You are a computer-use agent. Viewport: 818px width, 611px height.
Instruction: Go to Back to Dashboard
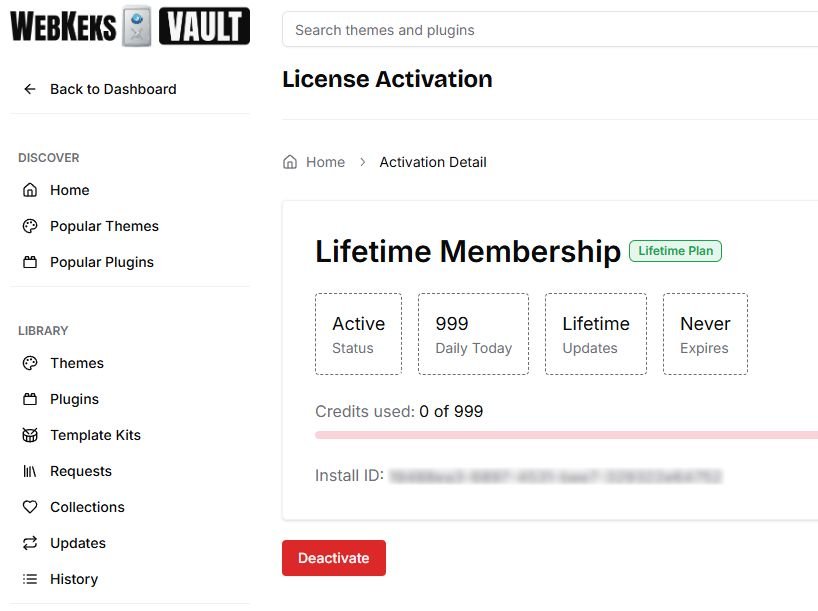coord(113,89)
